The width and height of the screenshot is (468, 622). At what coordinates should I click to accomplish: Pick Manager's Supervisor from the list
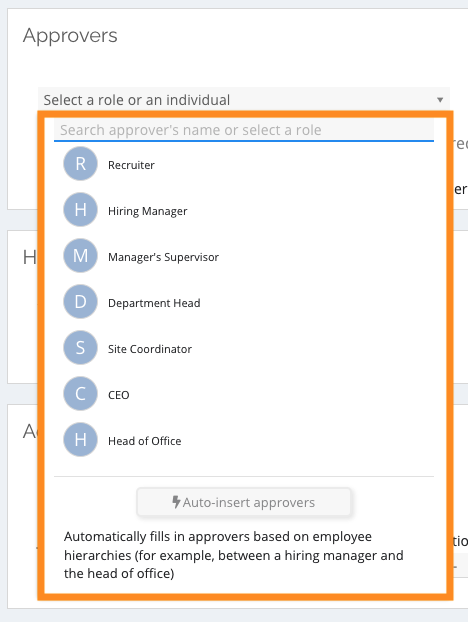coord(244,256)
